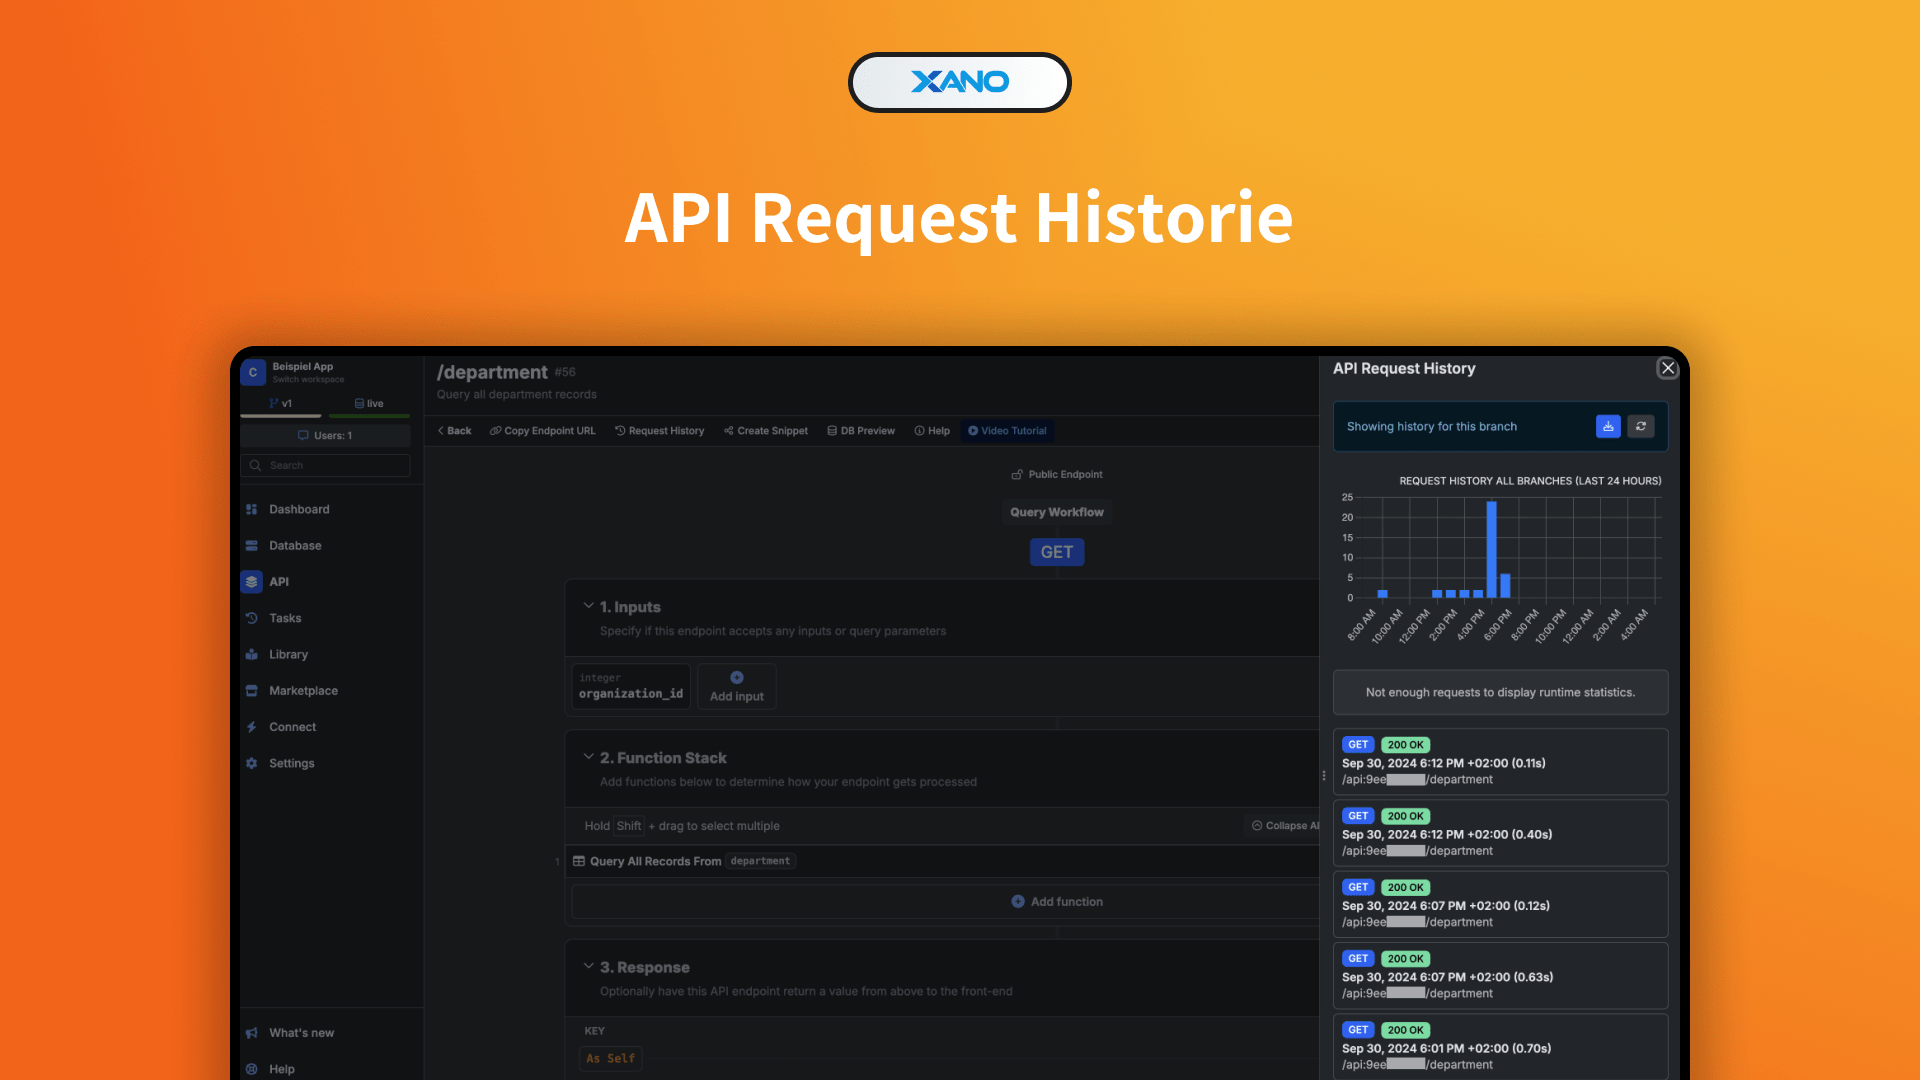This screenshot has height=1080, width=1920.
Task: Open DB Preview
Action: [x=861, y=431]
